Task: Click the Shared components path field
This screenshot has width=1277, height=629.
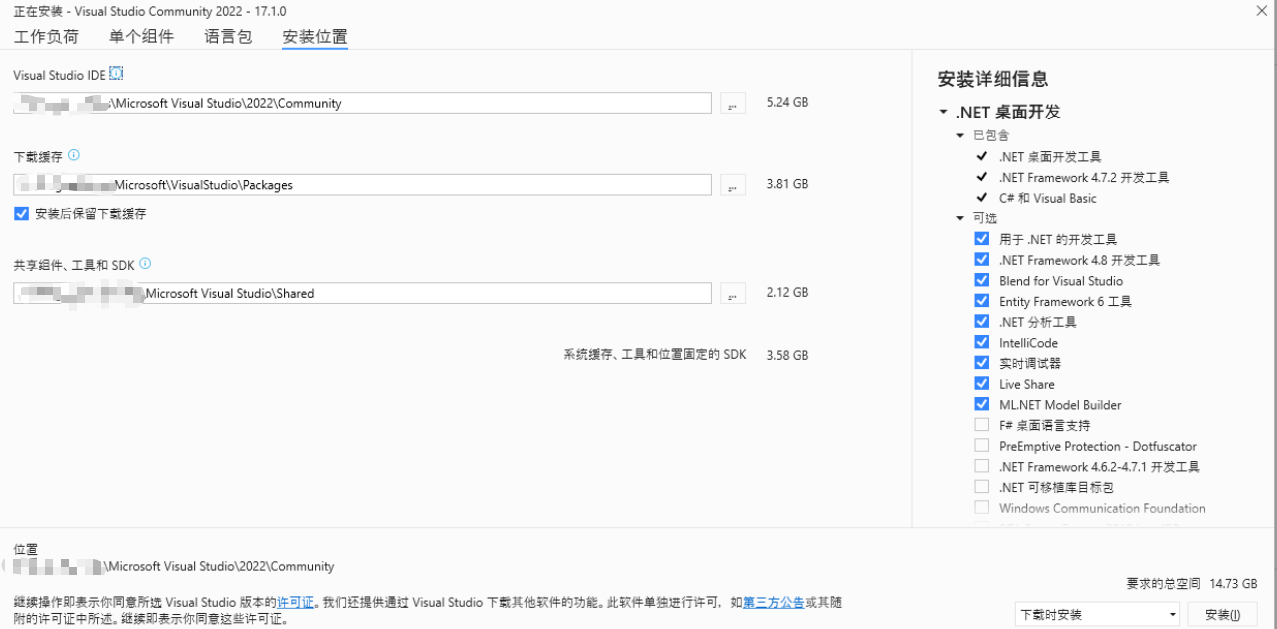Action: [x=362, y=293]
